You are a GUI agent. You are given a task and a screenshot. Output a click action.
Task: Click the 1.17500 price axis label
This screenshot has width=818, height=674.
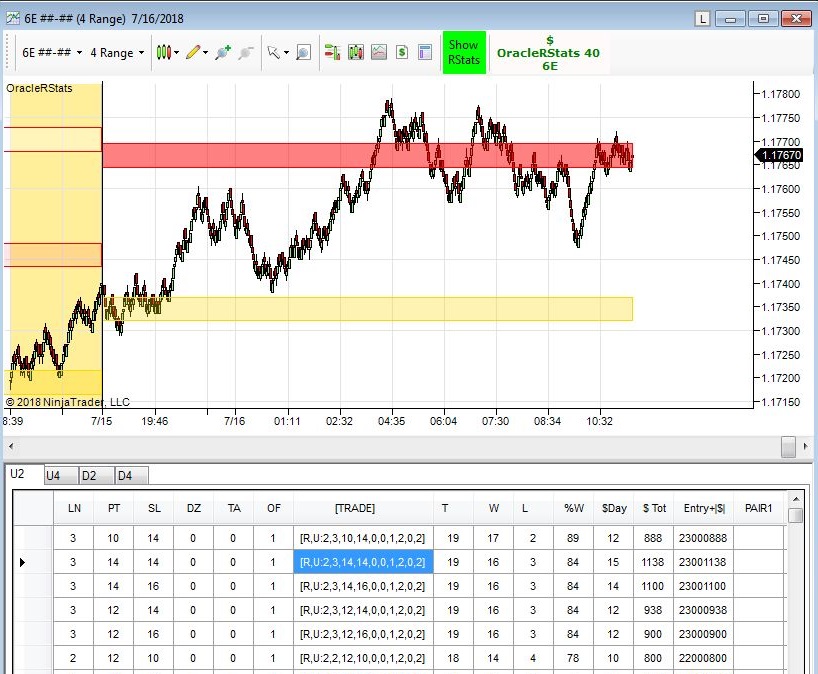click(781, 236)
